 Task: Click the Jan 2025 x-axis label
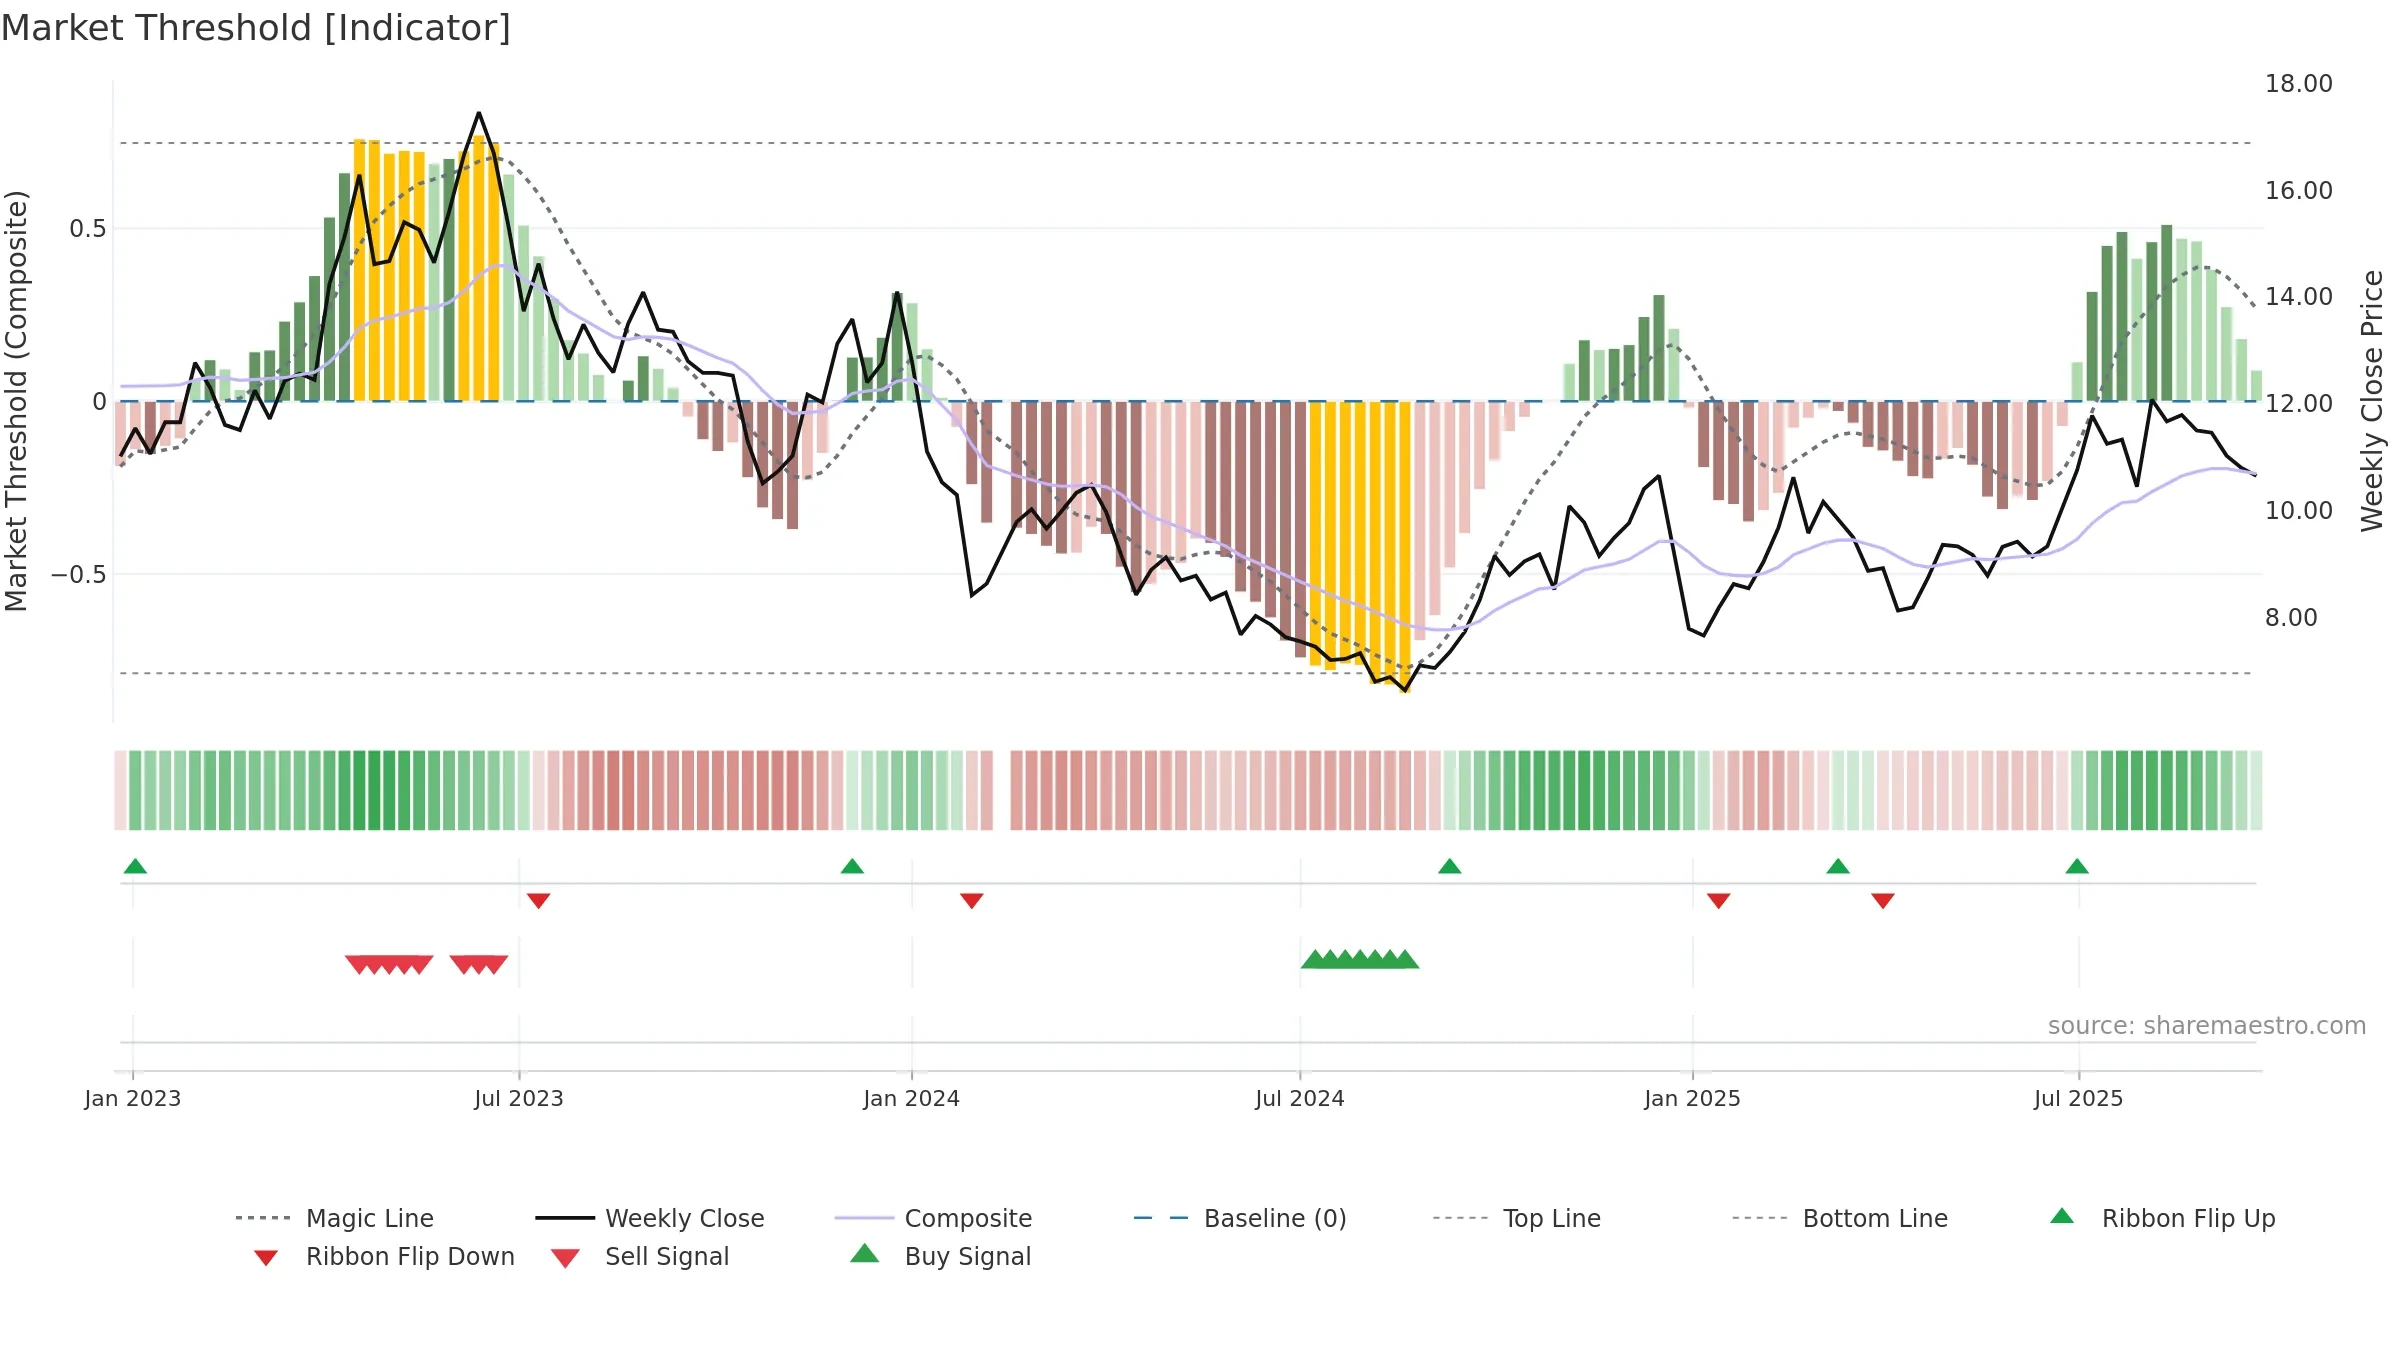click(1693, 1099)
